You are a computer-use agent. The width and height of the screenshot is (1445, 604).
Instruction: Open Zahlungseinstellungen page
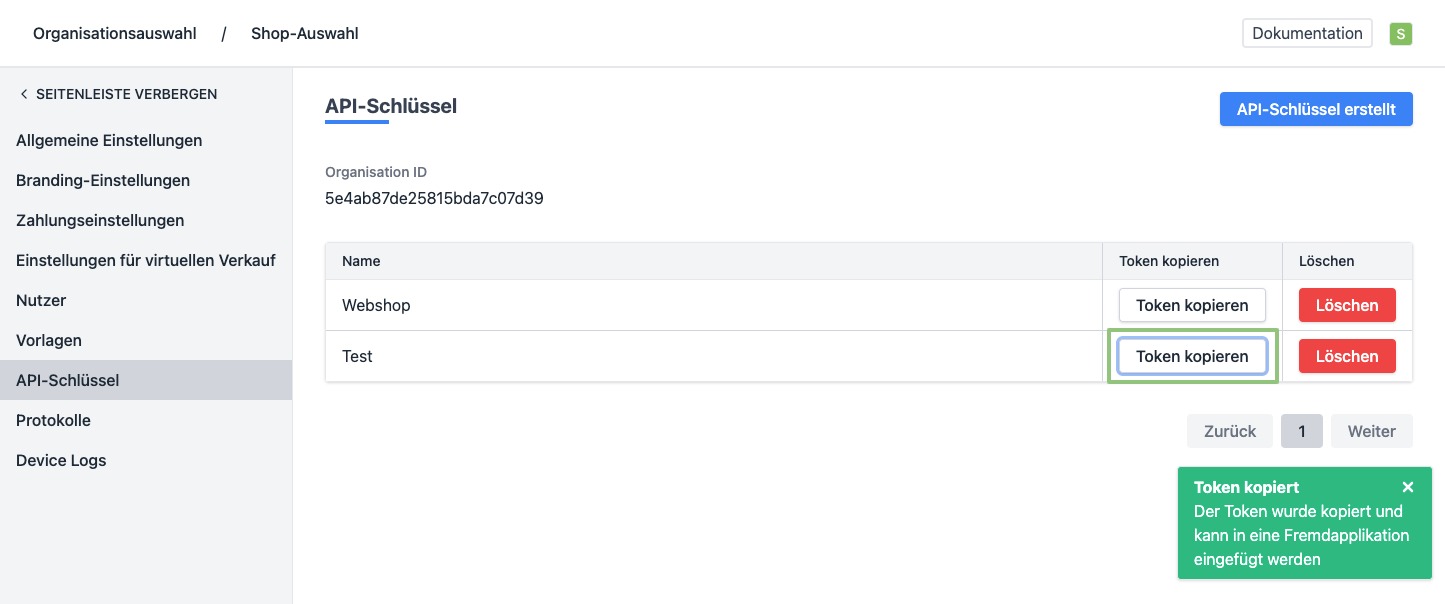click(100, 220)
